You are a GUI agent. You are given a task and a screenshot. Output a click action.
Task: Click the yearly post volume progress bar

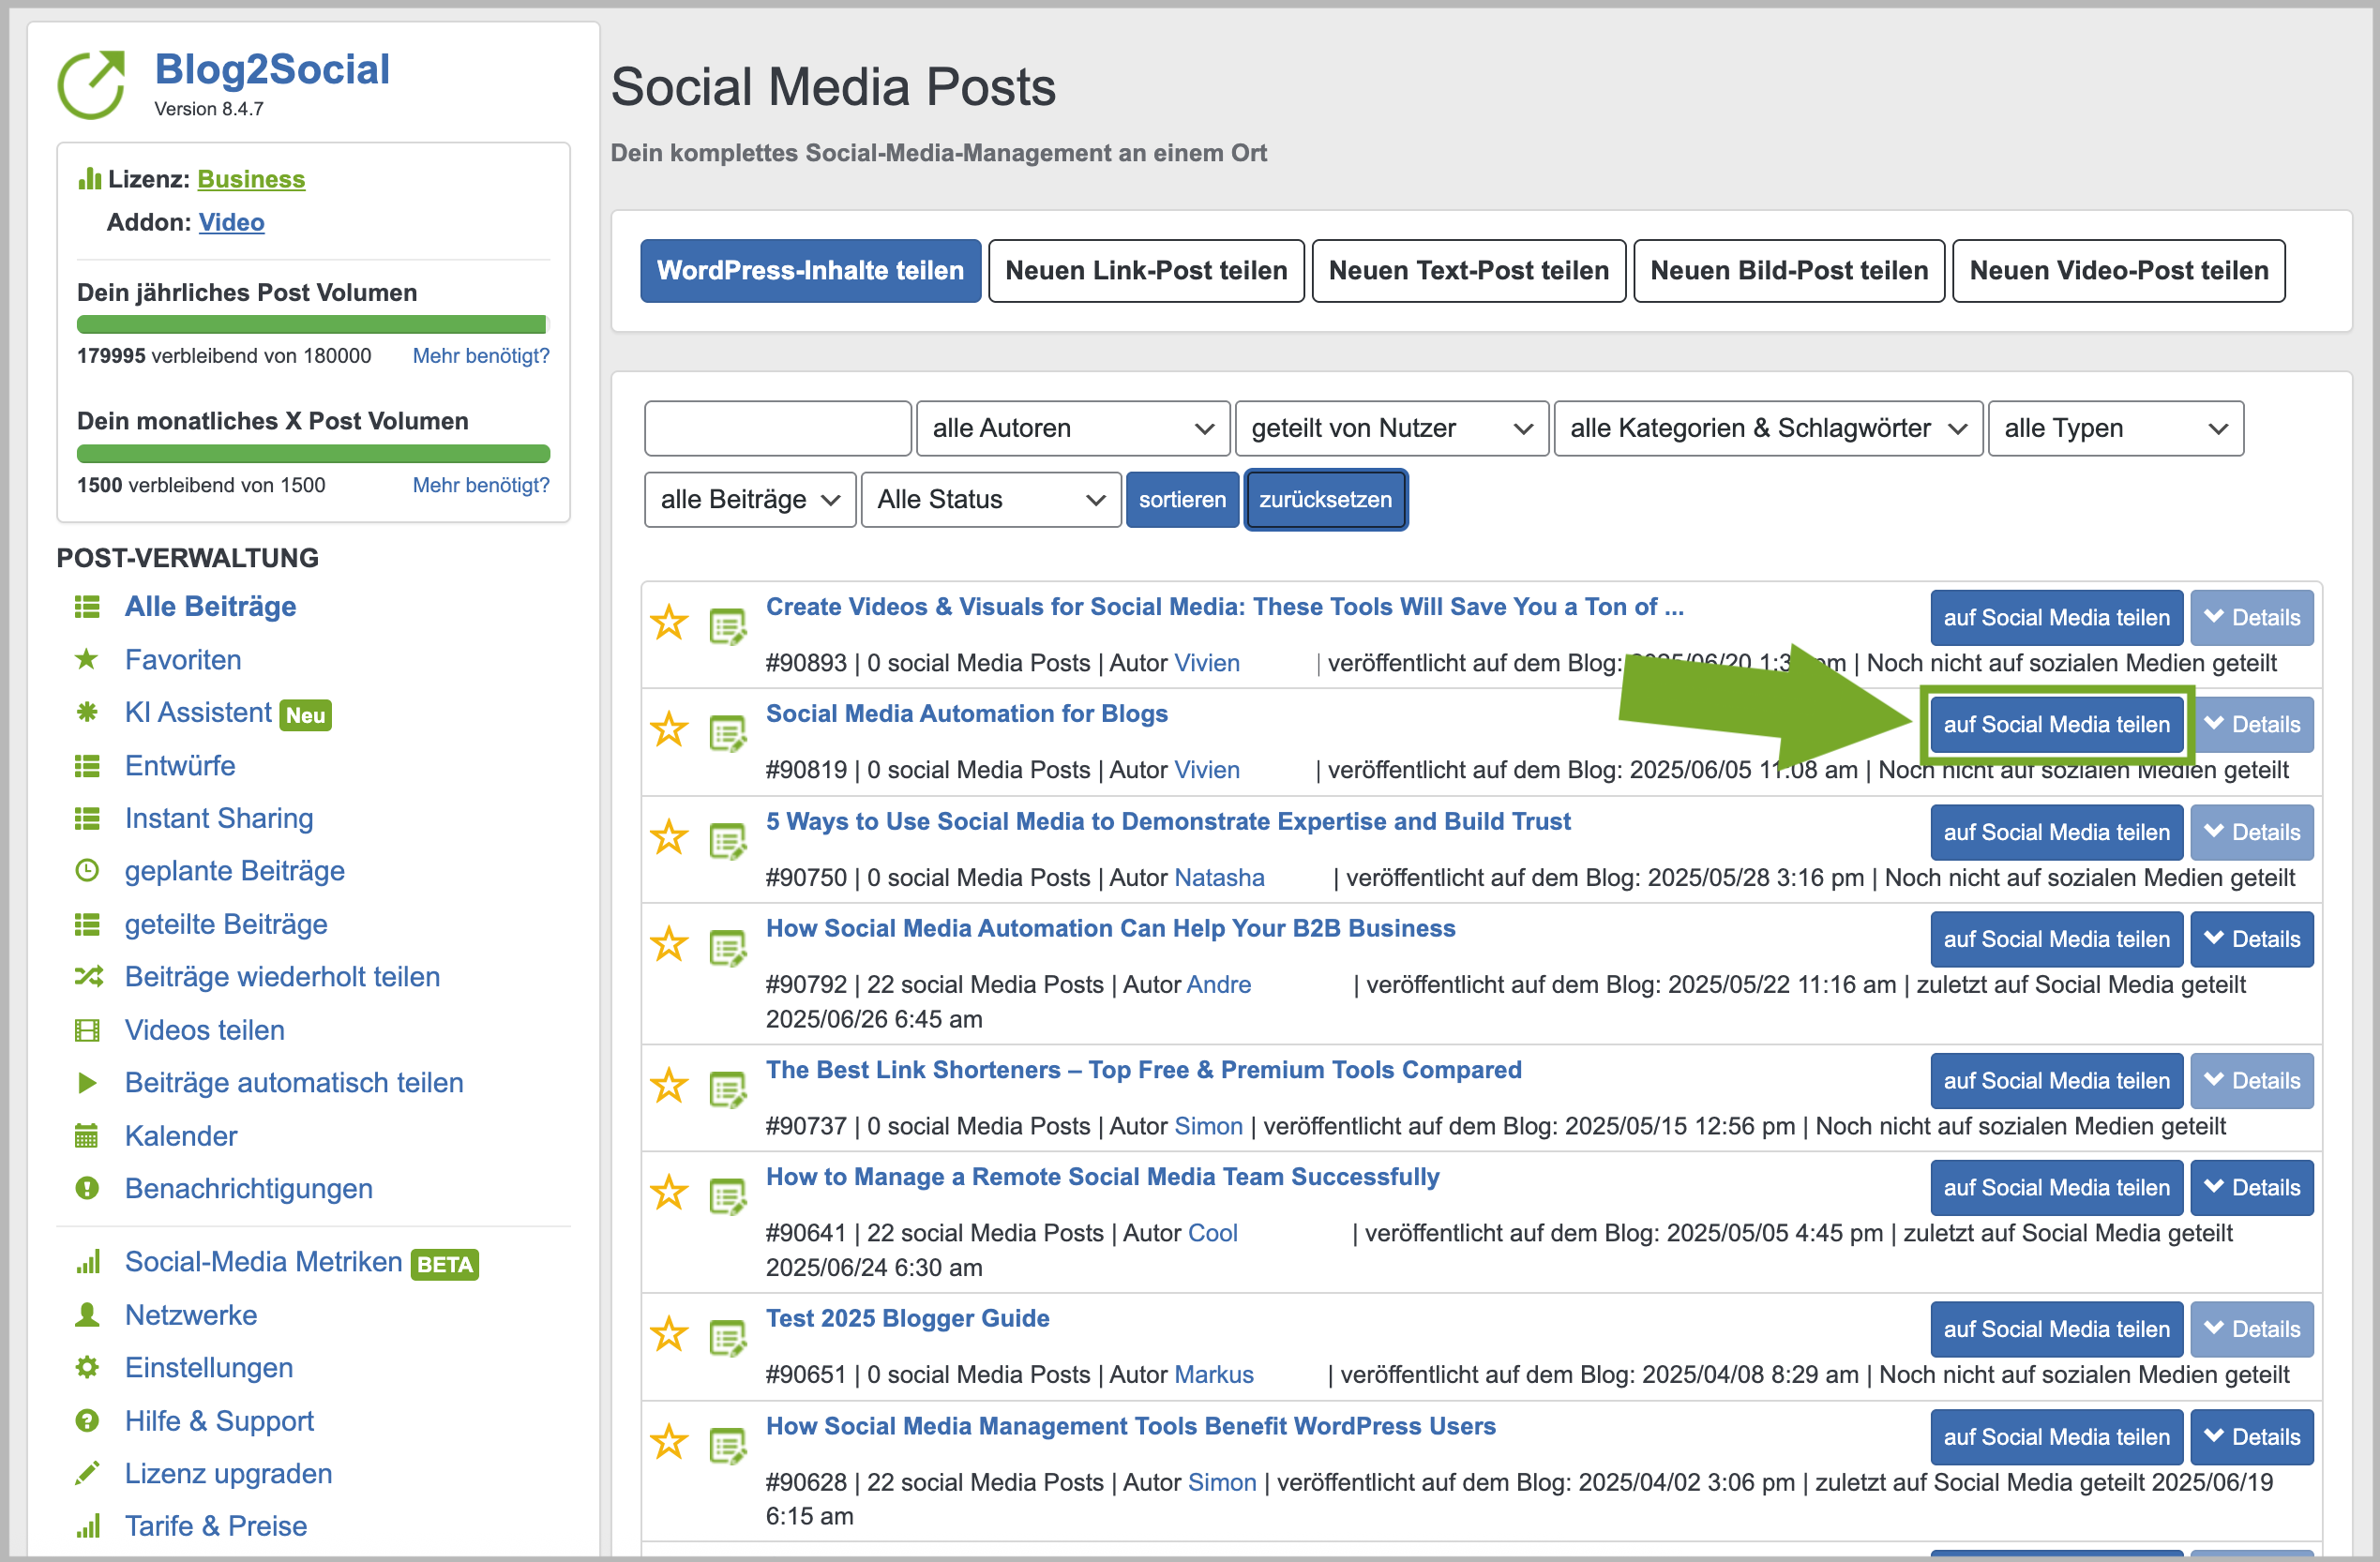click(x=312, y=325)
